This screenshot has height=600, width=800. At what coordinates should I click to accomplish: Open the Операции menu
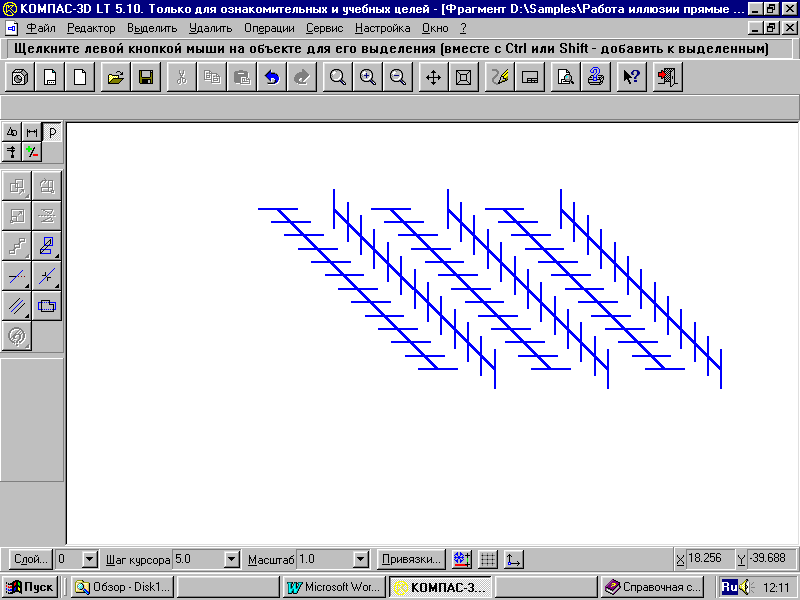click(x=269, y=29)
